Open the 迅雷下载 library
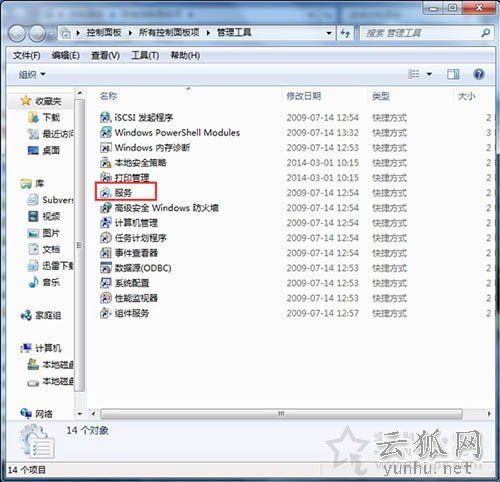Screen dimensions: 500x482 (51, 266)
